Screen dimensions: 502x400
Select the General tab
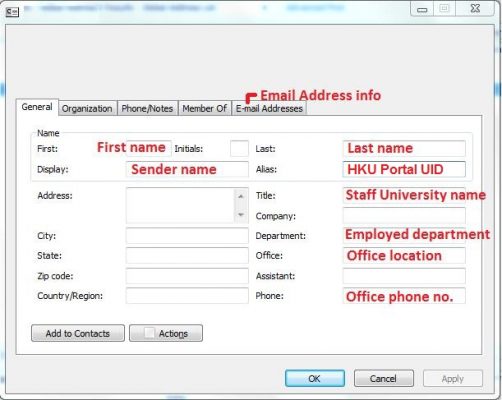click(37, 107)
